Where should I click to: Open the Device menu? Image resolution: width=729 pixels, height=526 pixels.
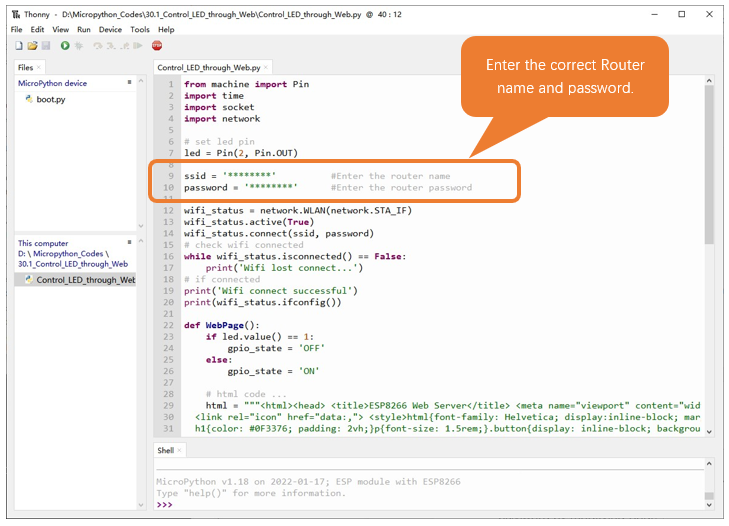(x=110, y=29)
